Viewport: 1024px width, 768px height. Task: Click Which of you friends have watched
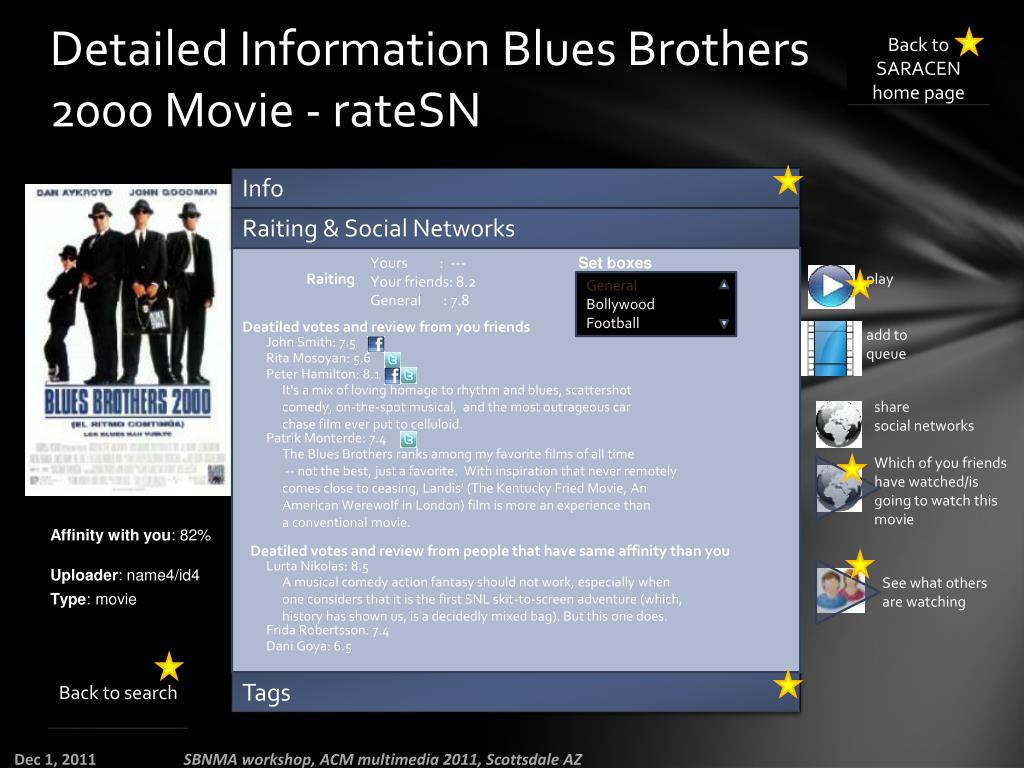pyautogui.click(x=940, y=491)
